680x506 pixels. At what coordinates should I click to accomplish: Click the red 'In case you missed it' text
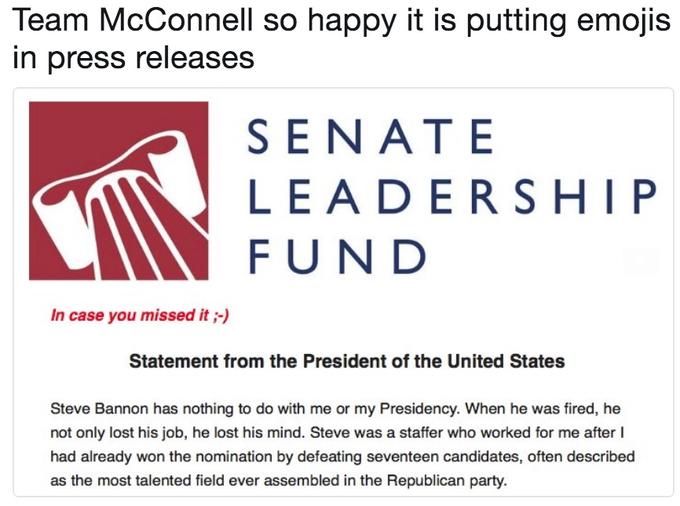pos(130,315)
